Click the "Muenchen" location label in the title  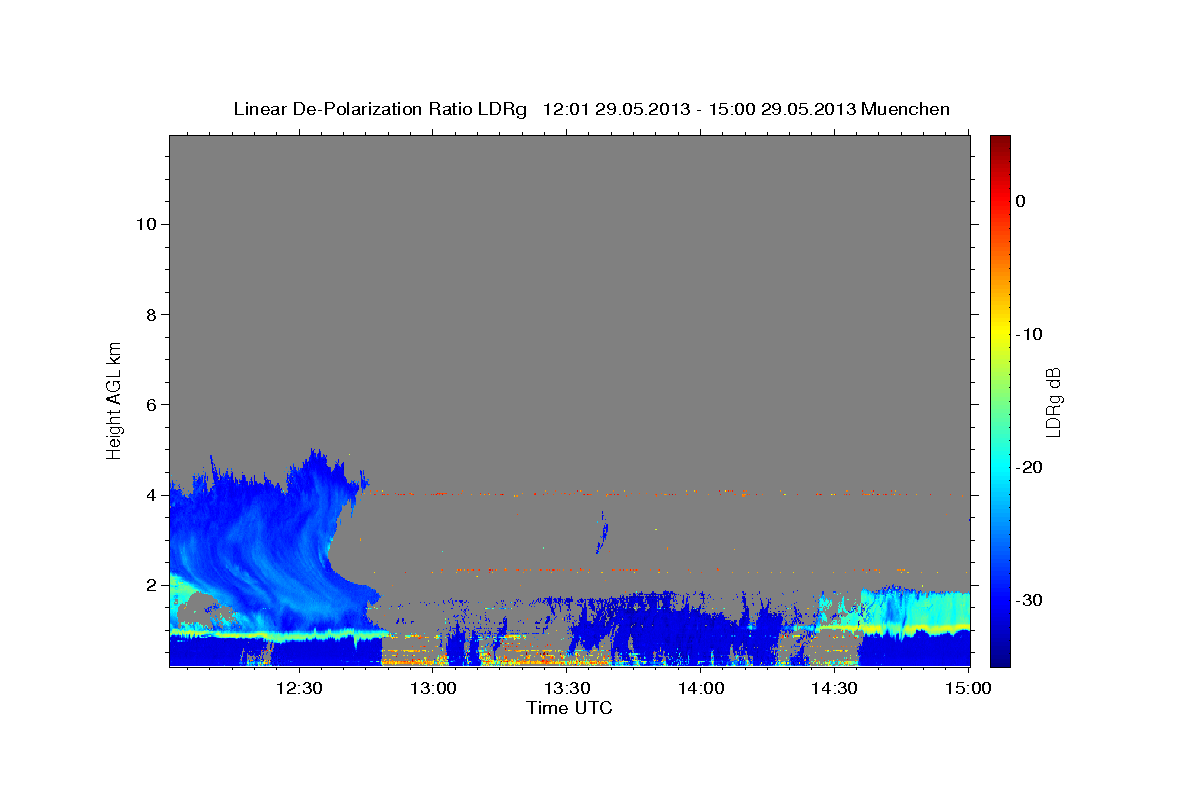[x=906, y=109]
